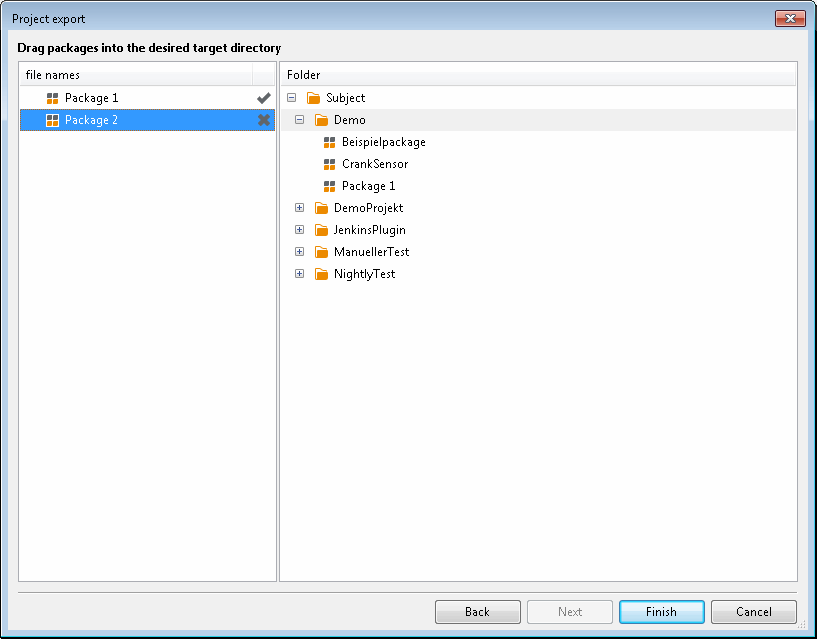Select the 'Subject' folder label
Image resolution: width=817 pixels, height=639 pixels.
point(345,98)
